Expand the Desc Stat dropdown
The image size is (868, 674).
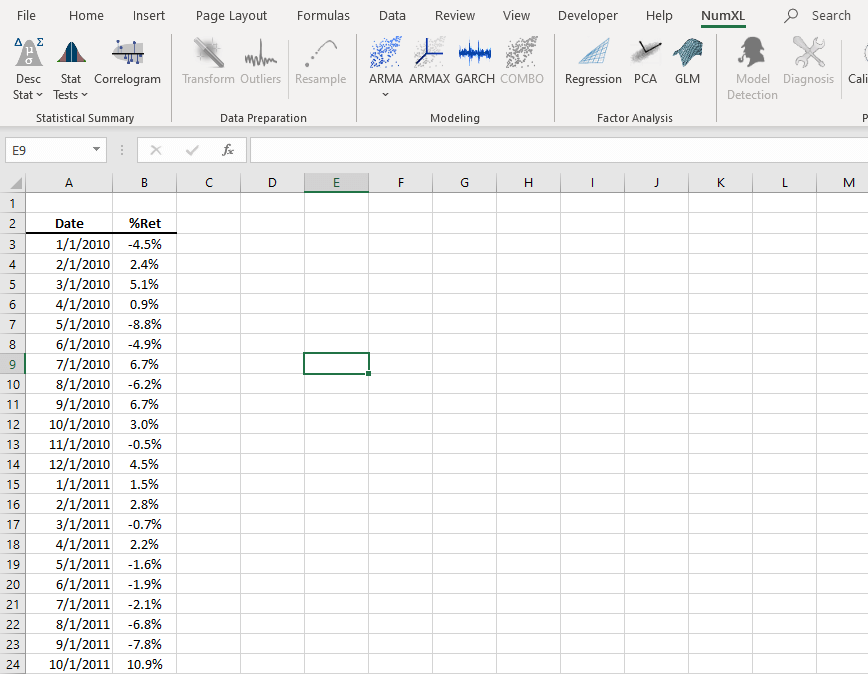coord(28,94)
